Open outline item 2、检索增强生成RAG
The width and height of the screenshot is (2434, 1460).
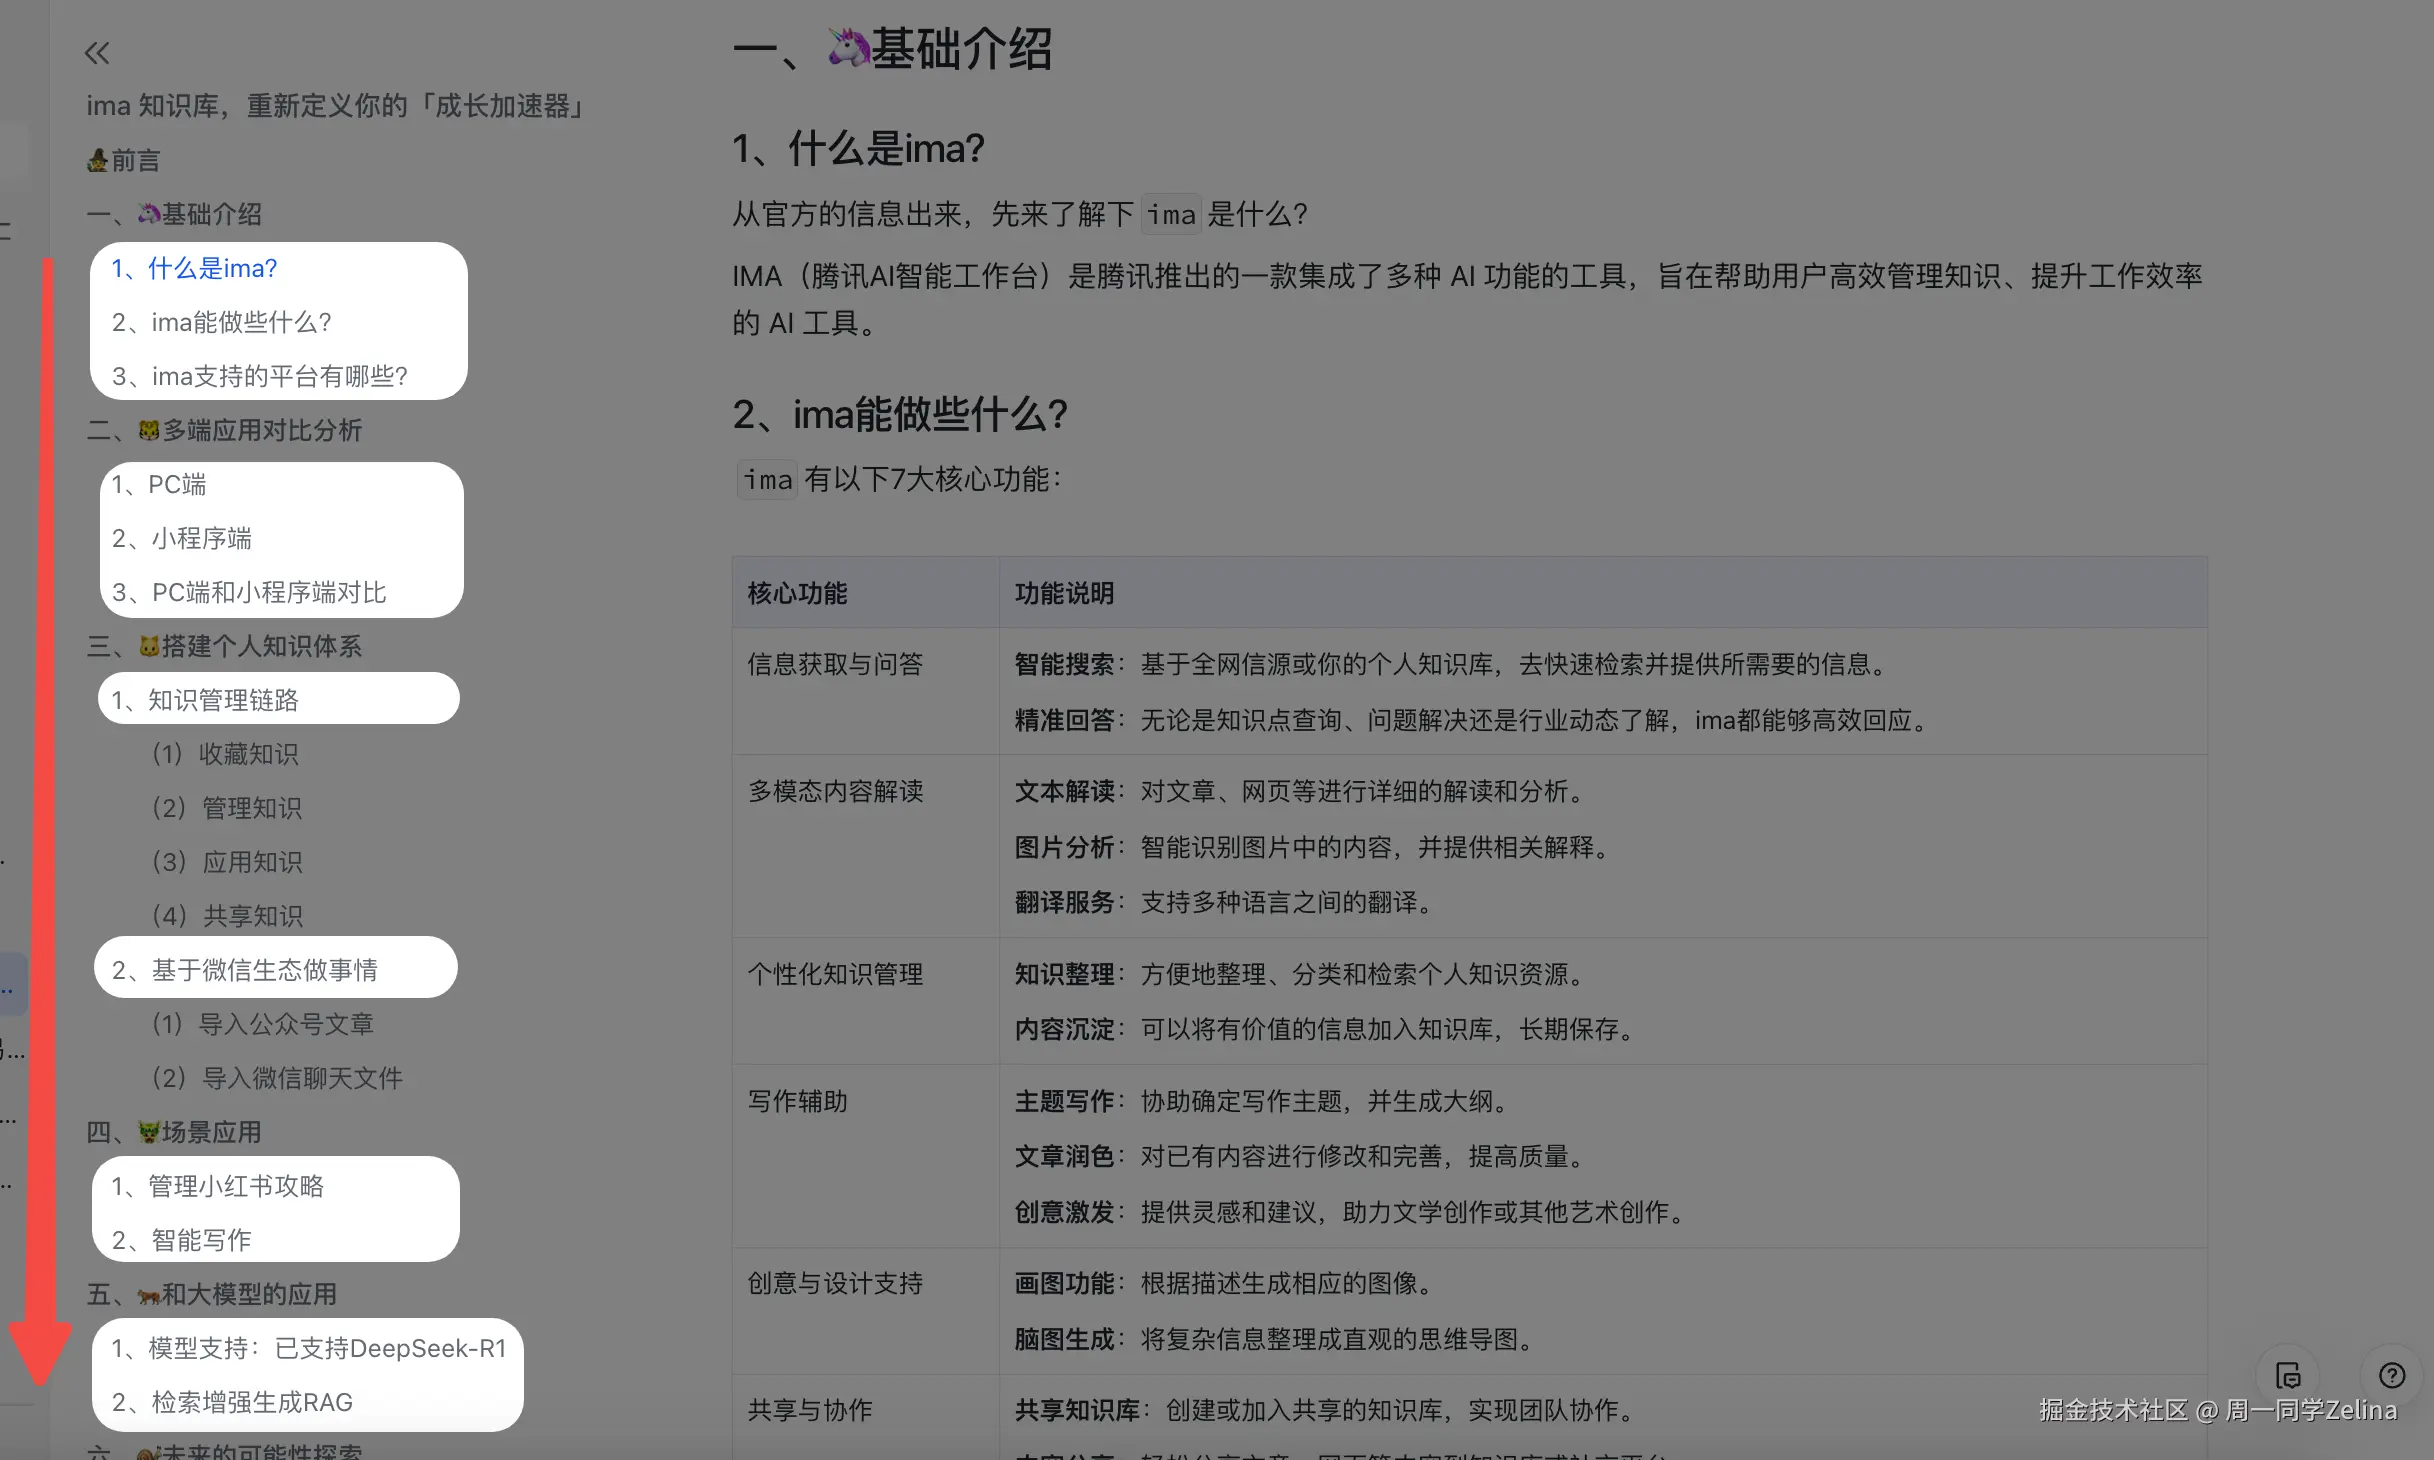(x=232, y=1402)
